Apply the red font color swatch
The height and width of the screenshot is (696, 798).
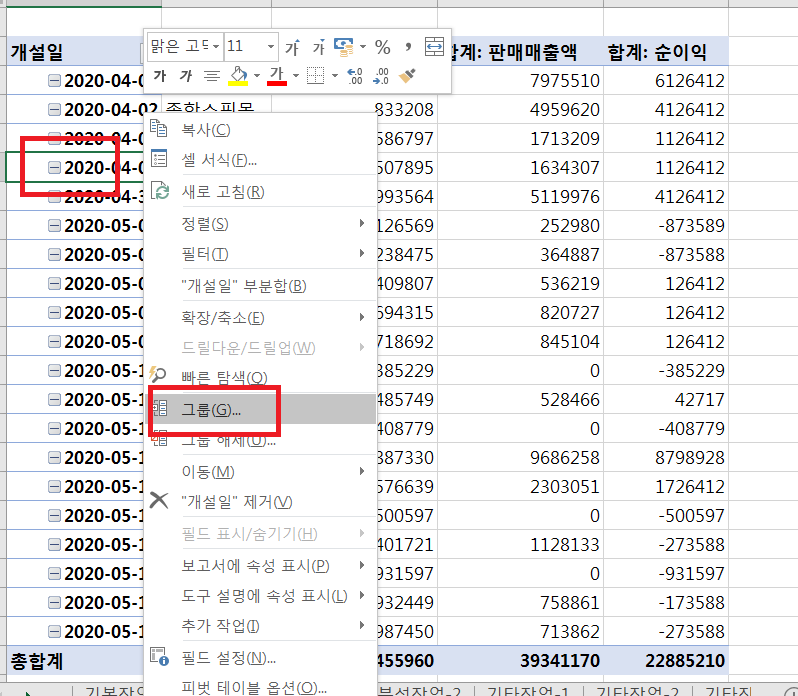[277, 75]
